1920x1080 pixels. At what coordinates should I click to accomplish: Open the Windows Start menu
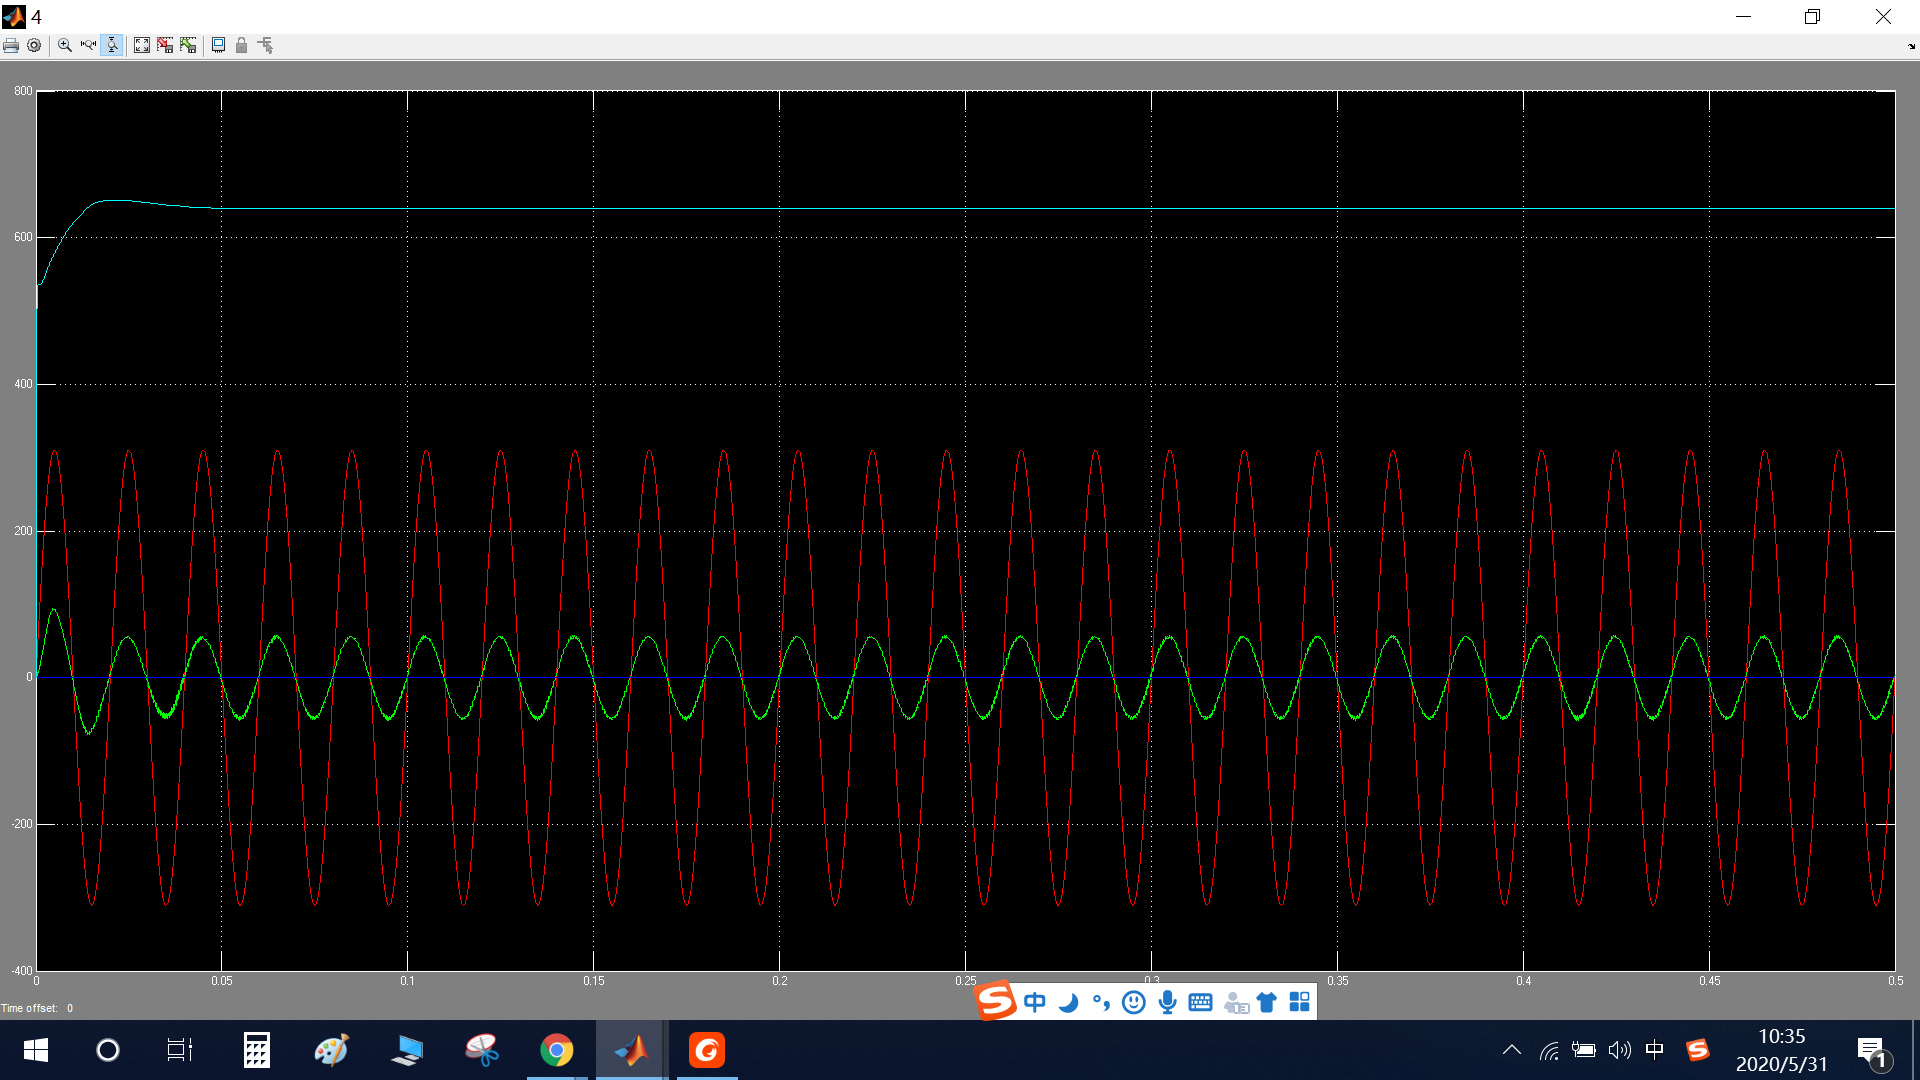pyautogui.click(x=36, y=1050)
